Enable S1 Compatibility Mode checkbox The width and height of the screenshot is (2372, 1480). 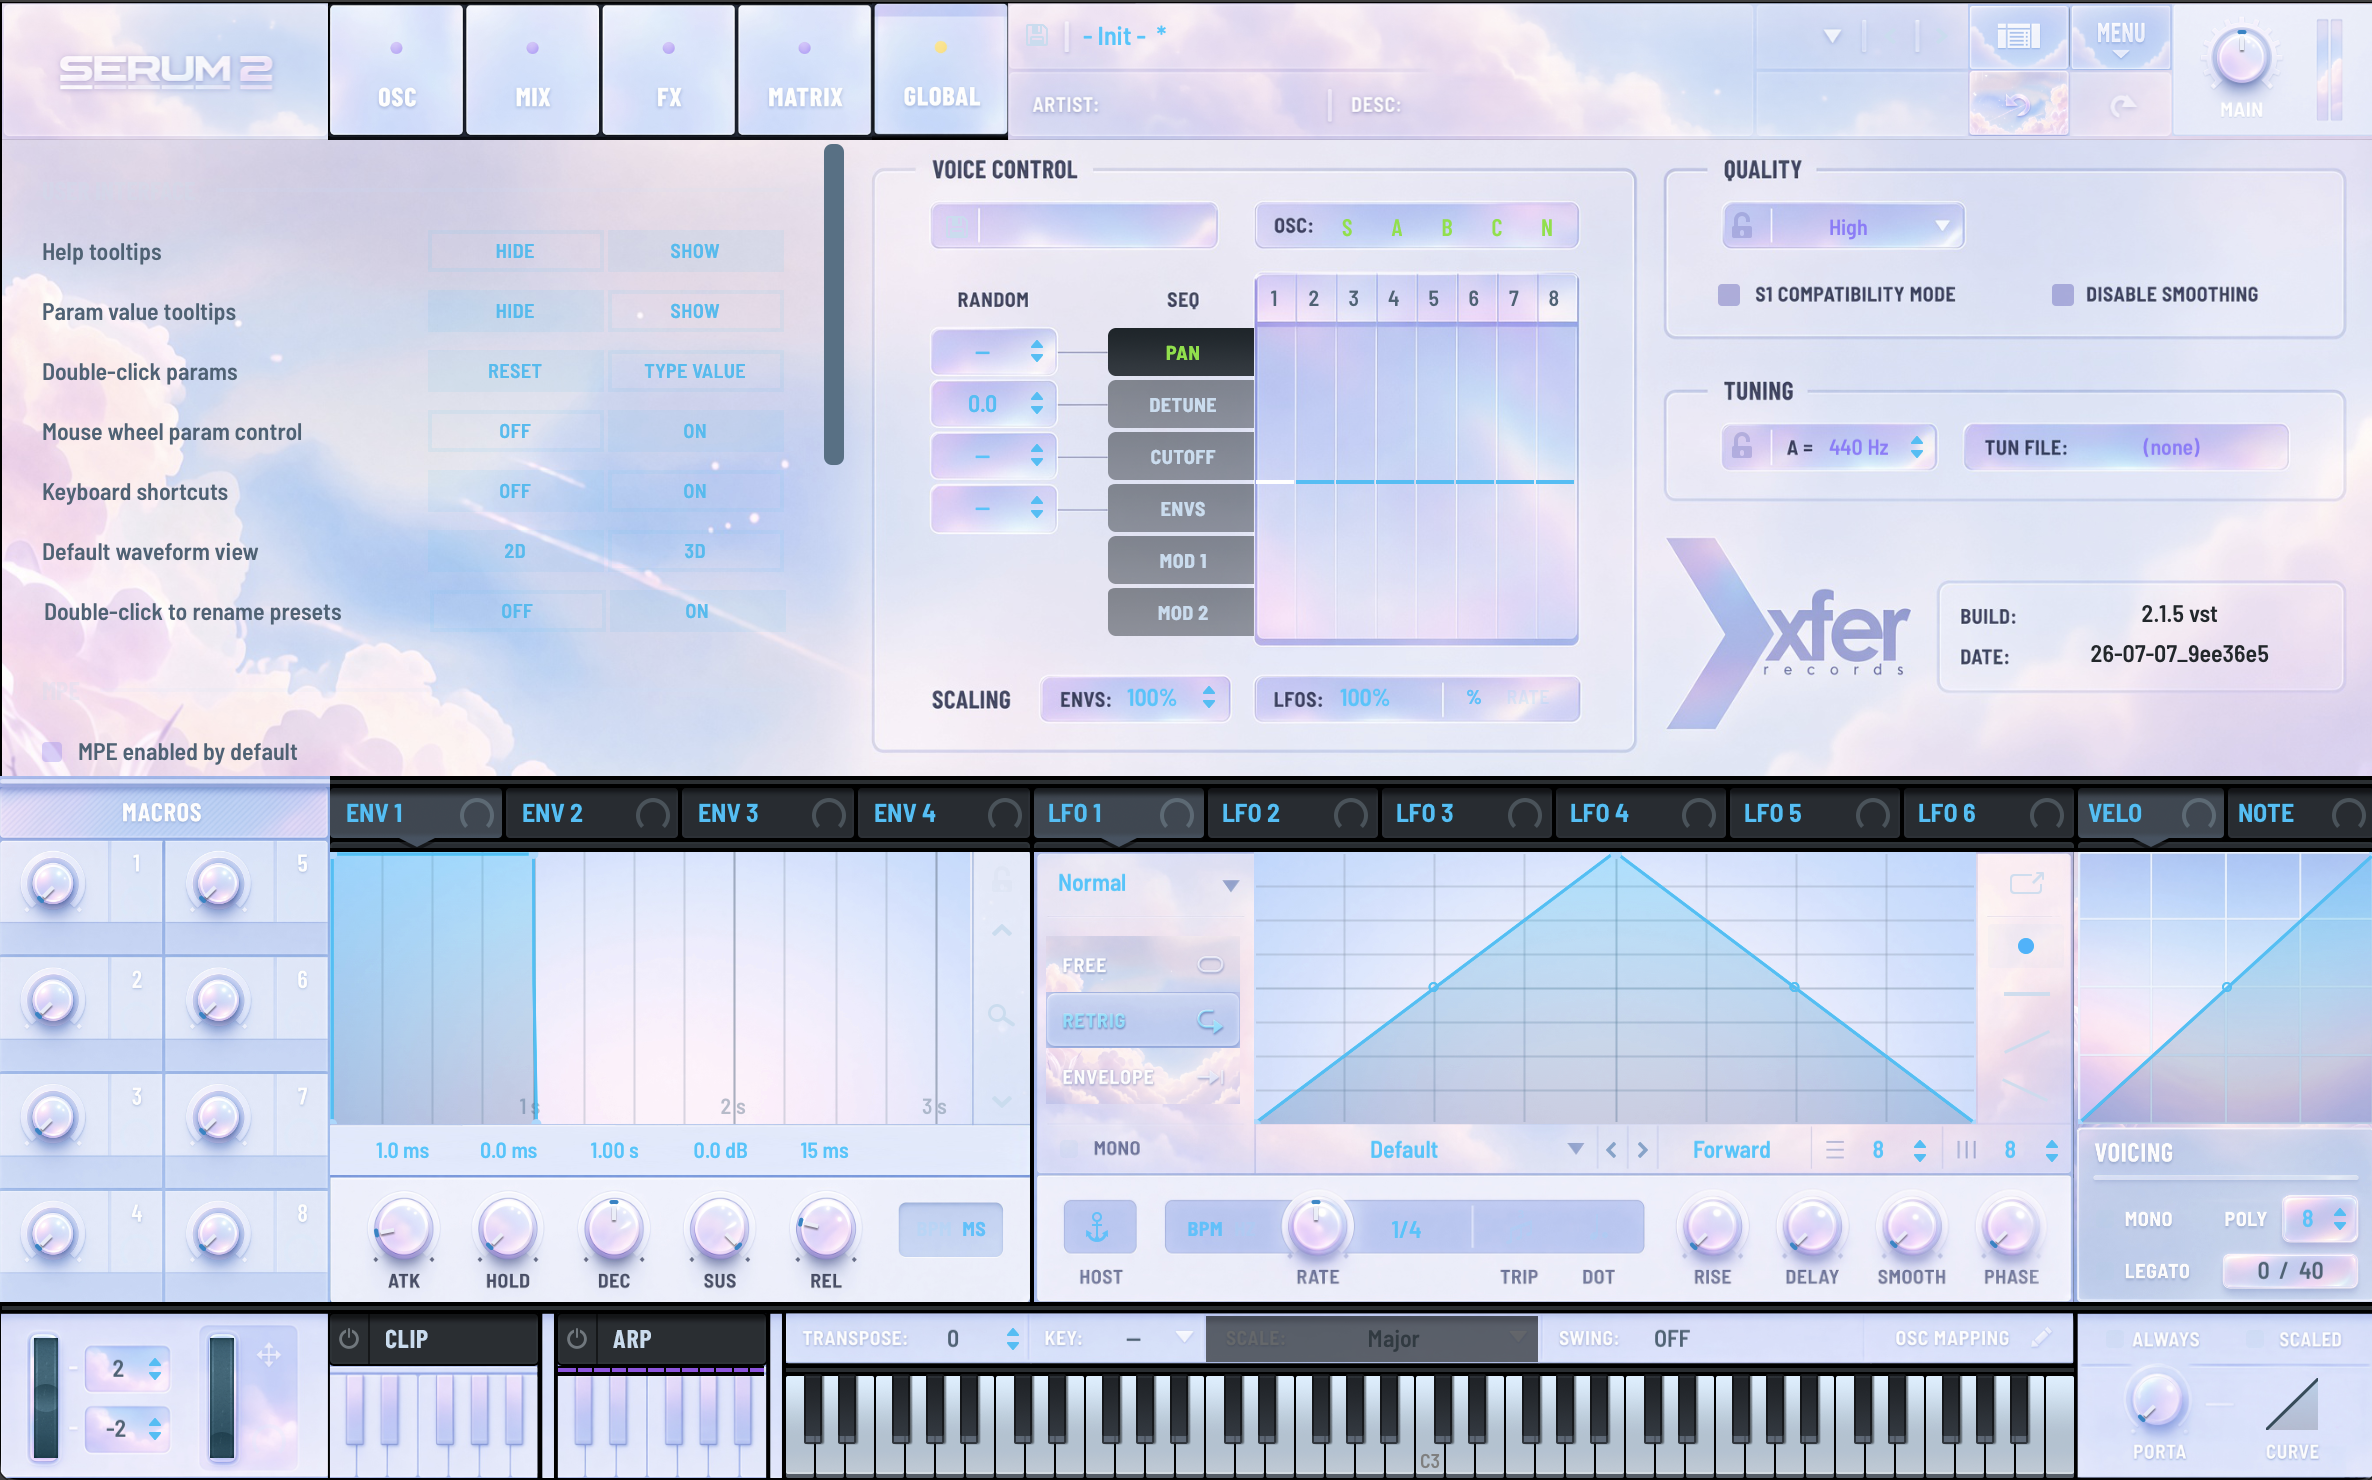pos(1729,295)
